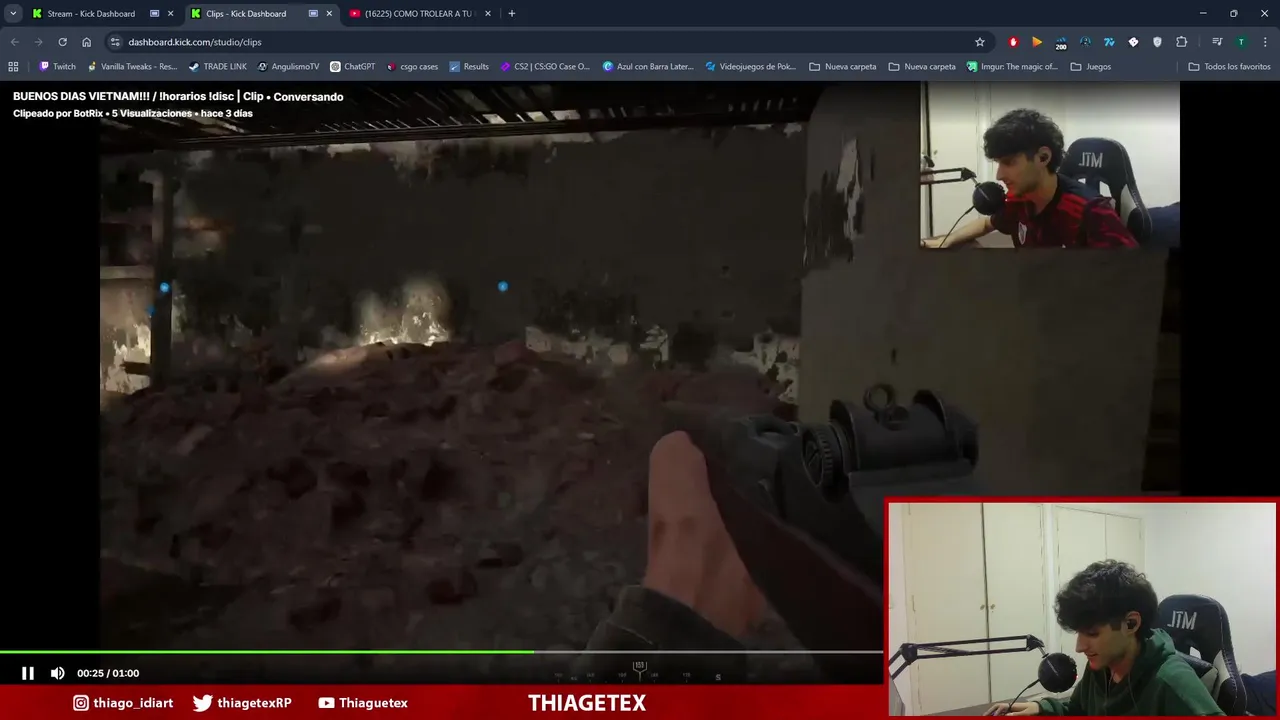Open the Imgur: The magic of bookmark
This screenshot has height=720, width=1280.
pyautogui.click(x=1012, y=67)
